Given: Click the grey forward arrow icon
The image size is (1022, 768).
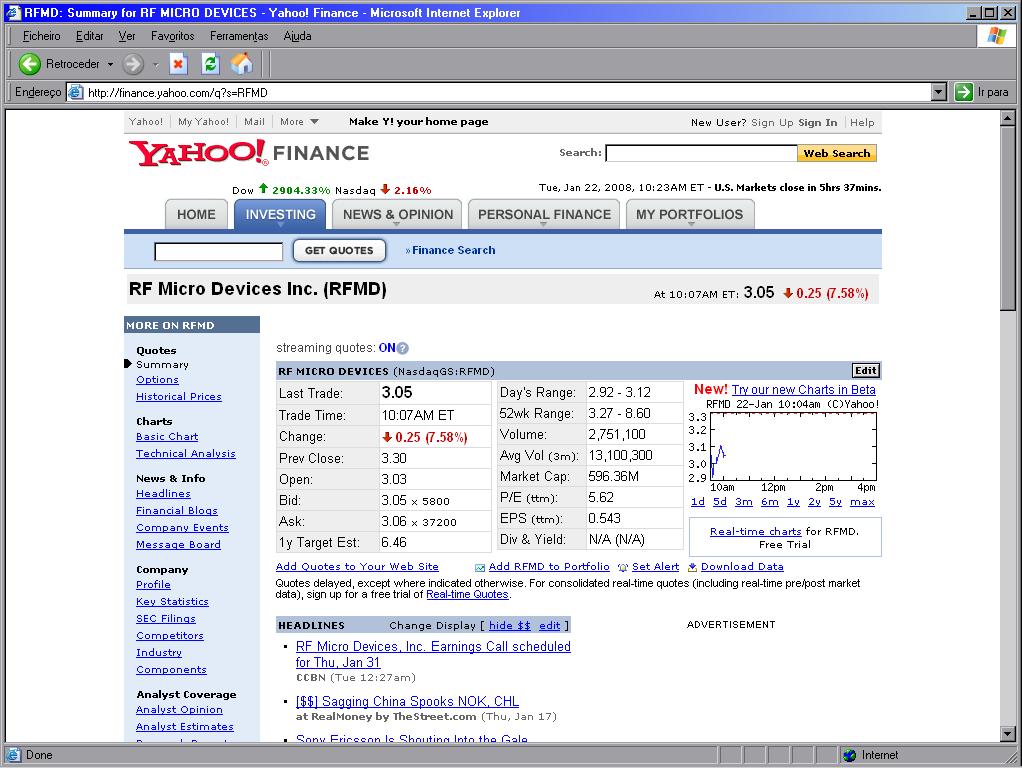Looking at the screenshot, I should tap(133, 64).
